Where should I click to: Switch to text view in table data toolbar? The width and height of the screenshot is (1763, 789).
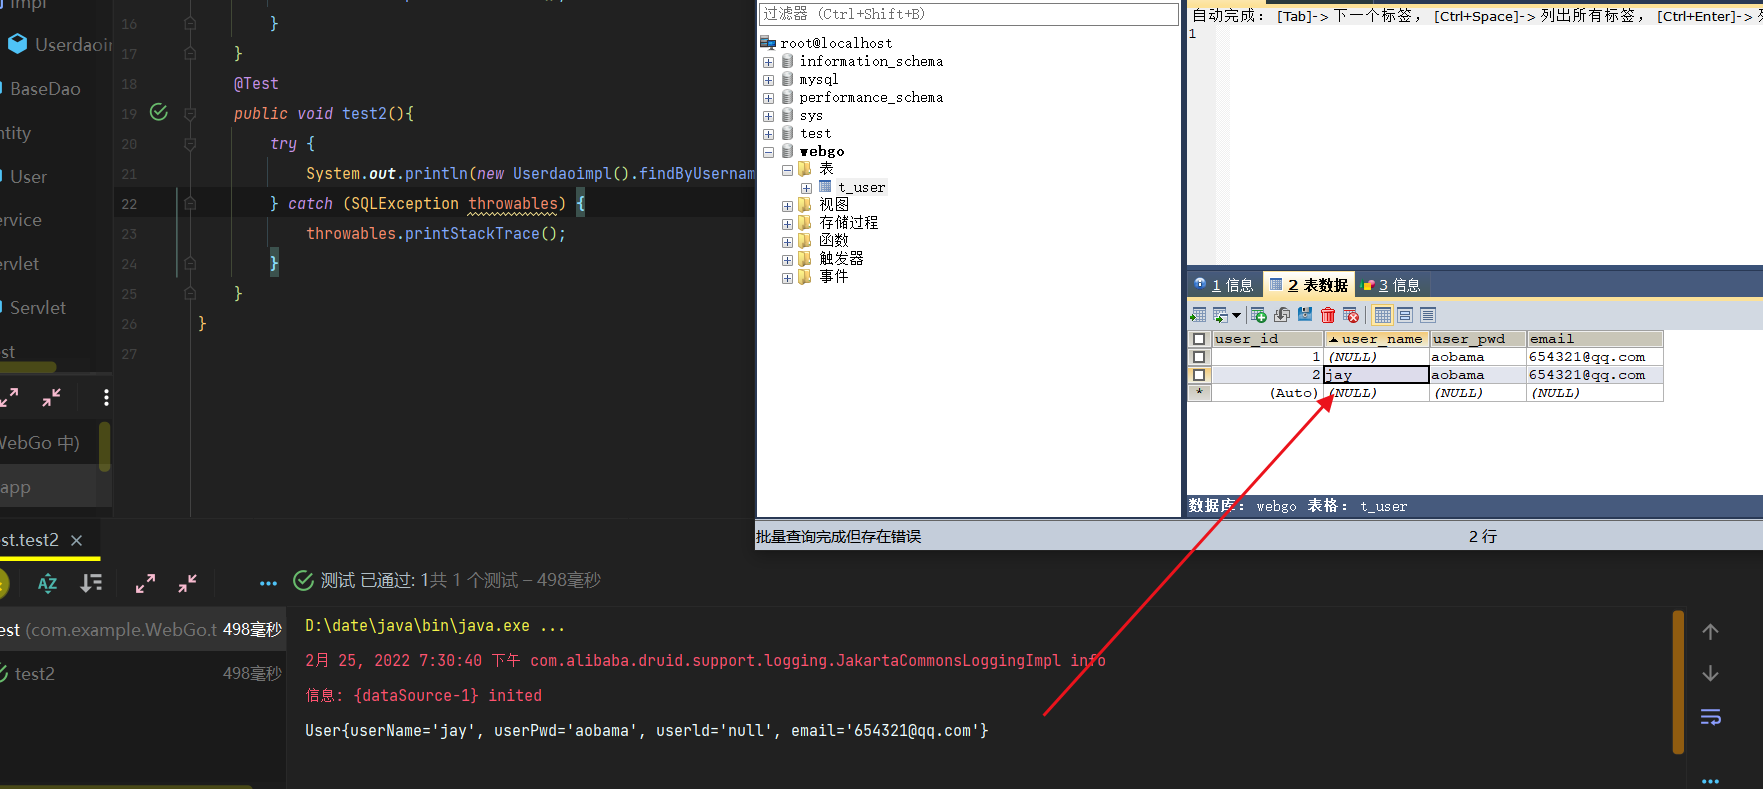click(1428, 315)
